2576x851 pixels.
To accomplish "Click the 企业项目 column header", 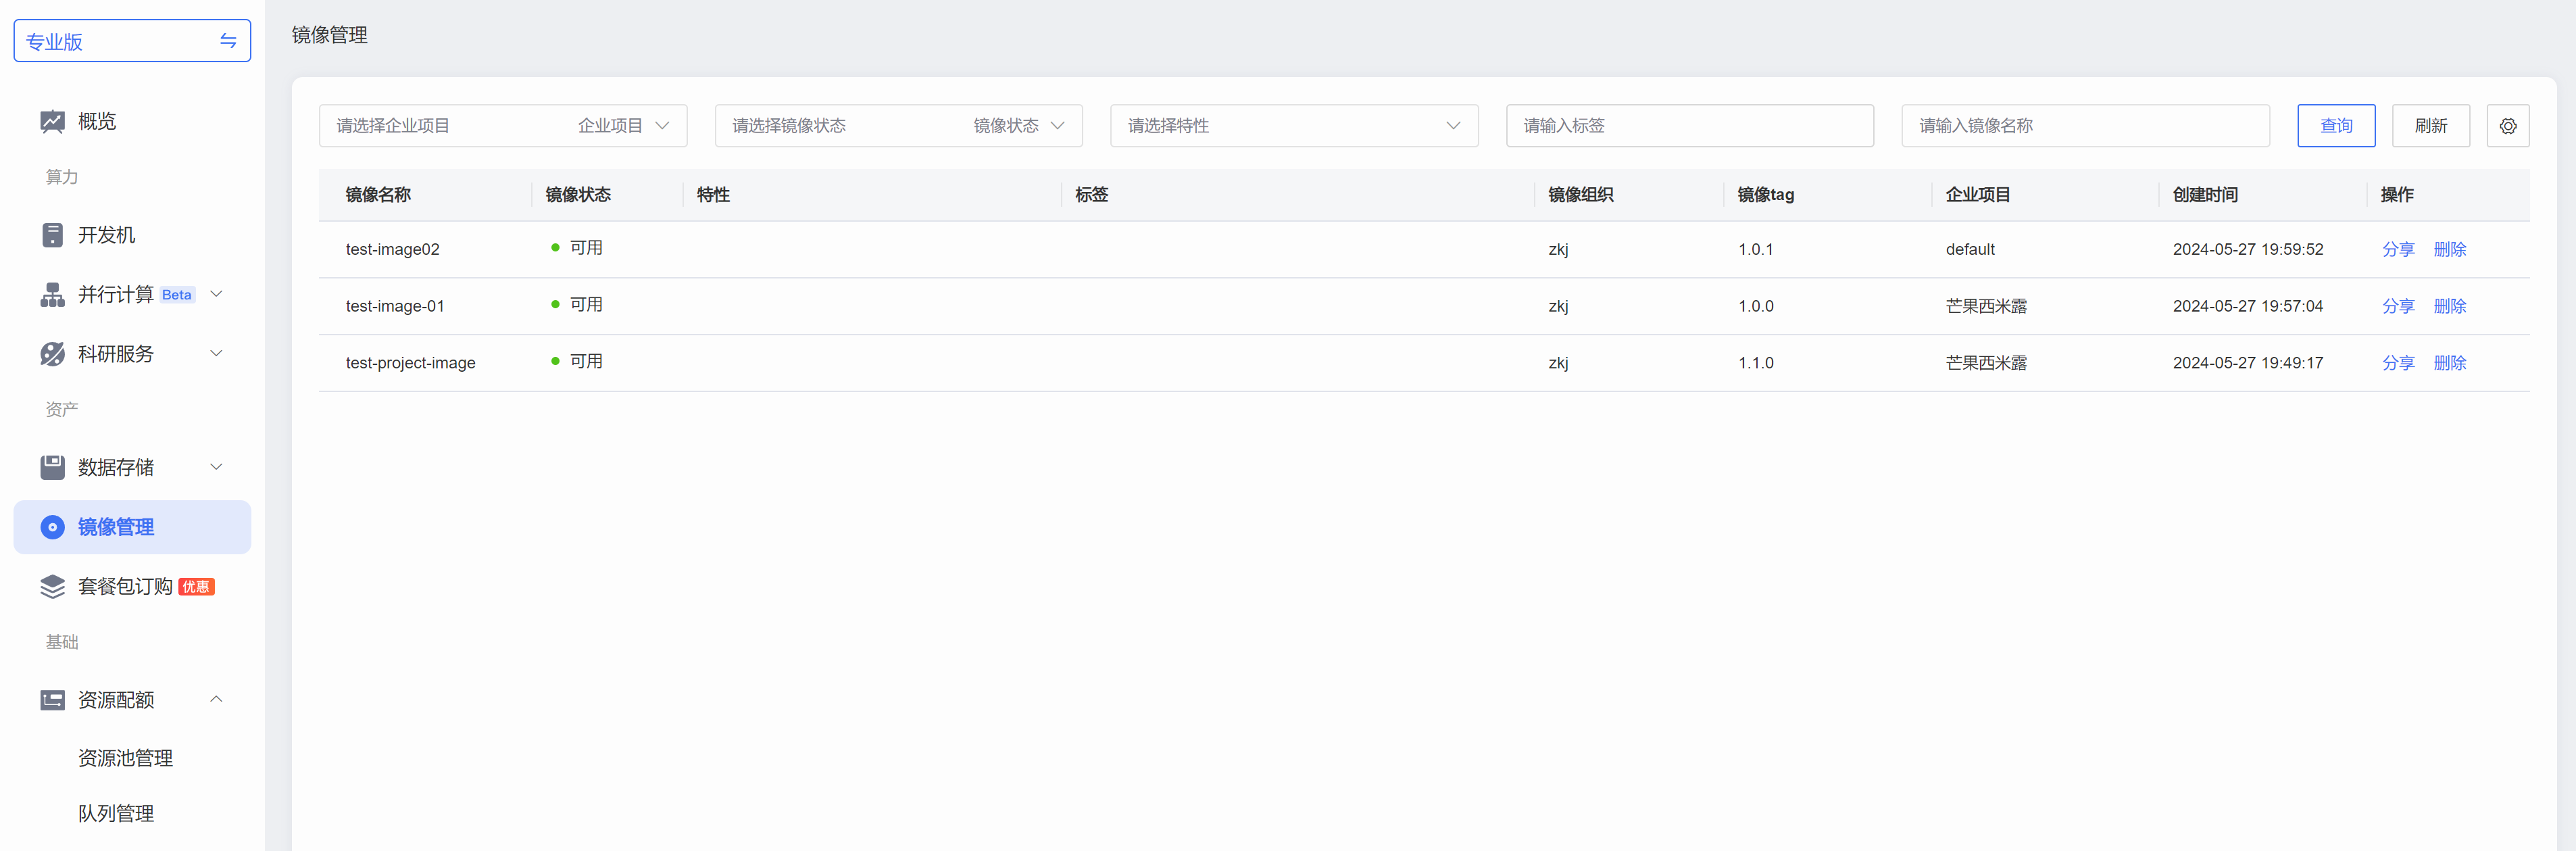I will tap(1978, 195).
